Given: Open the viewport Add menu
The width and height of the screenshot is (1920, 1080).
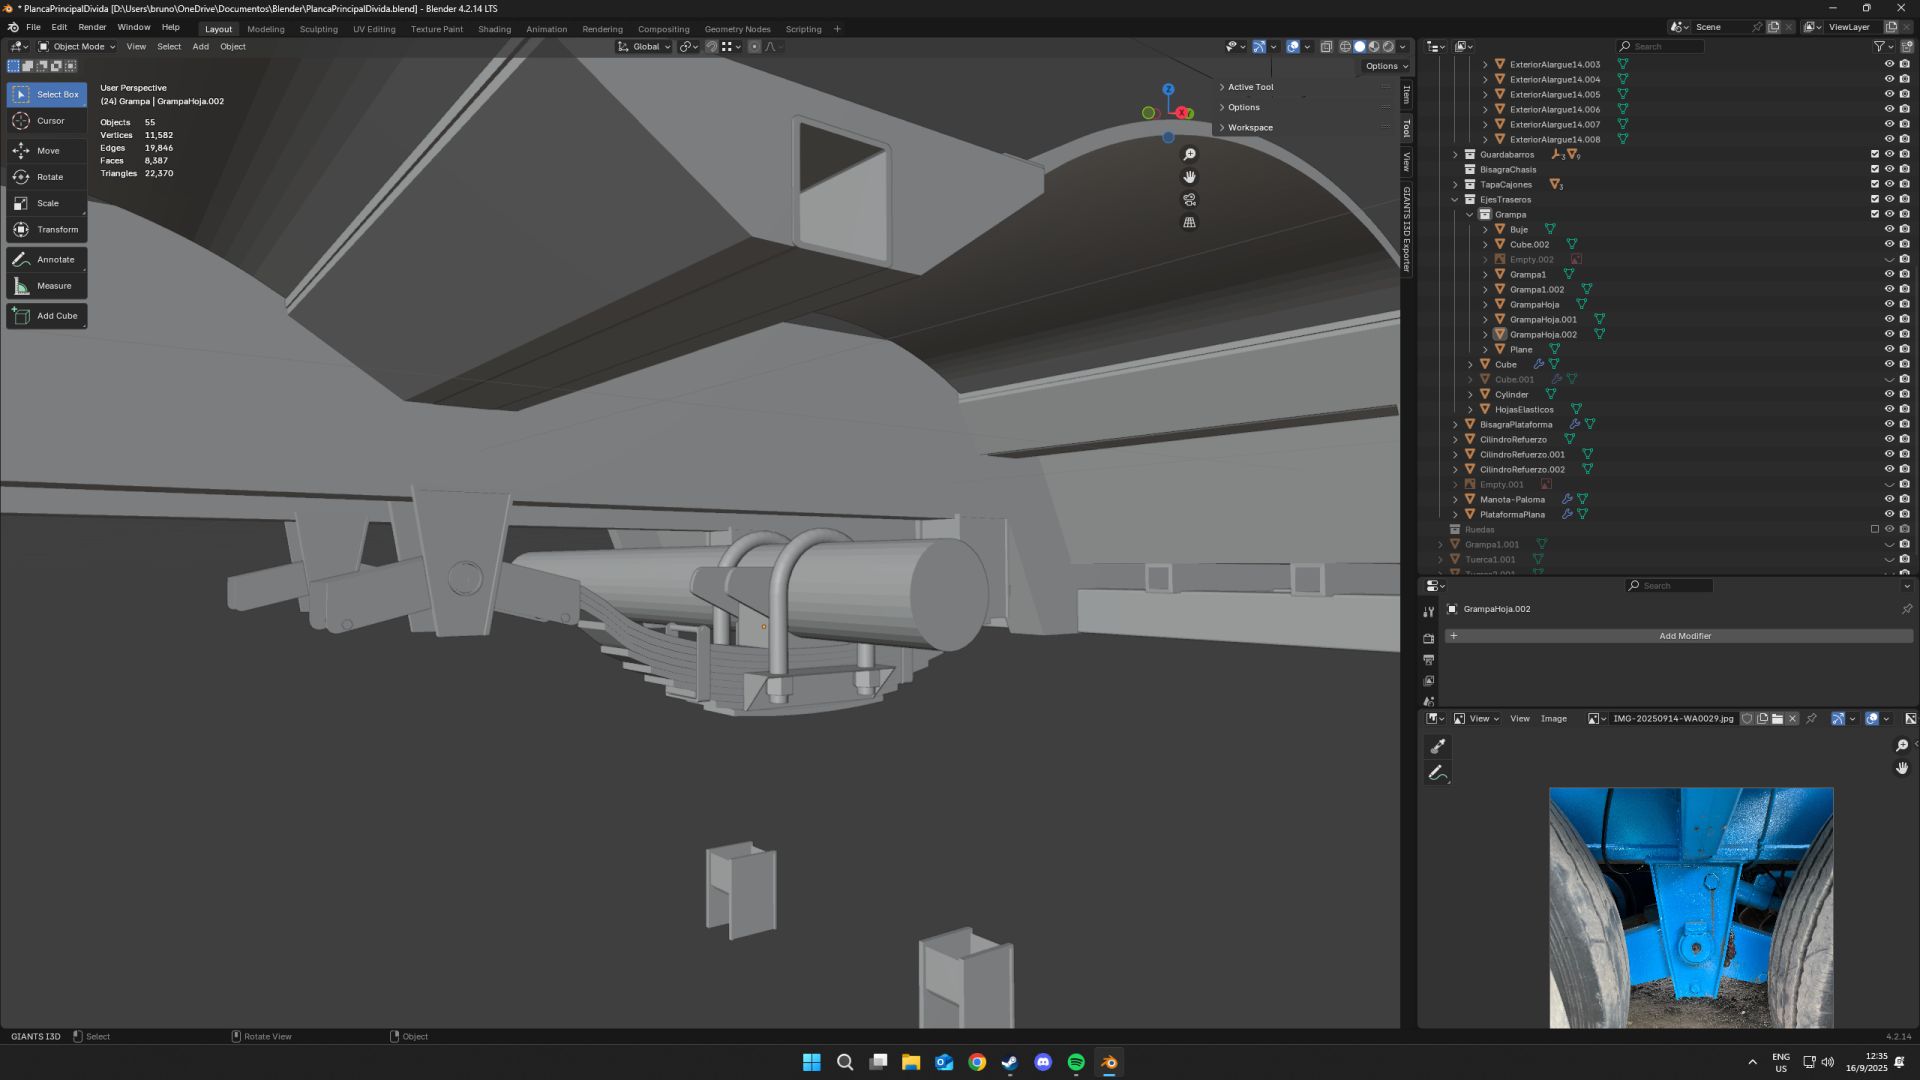Looking at the screenshot, I should [200, 46].
